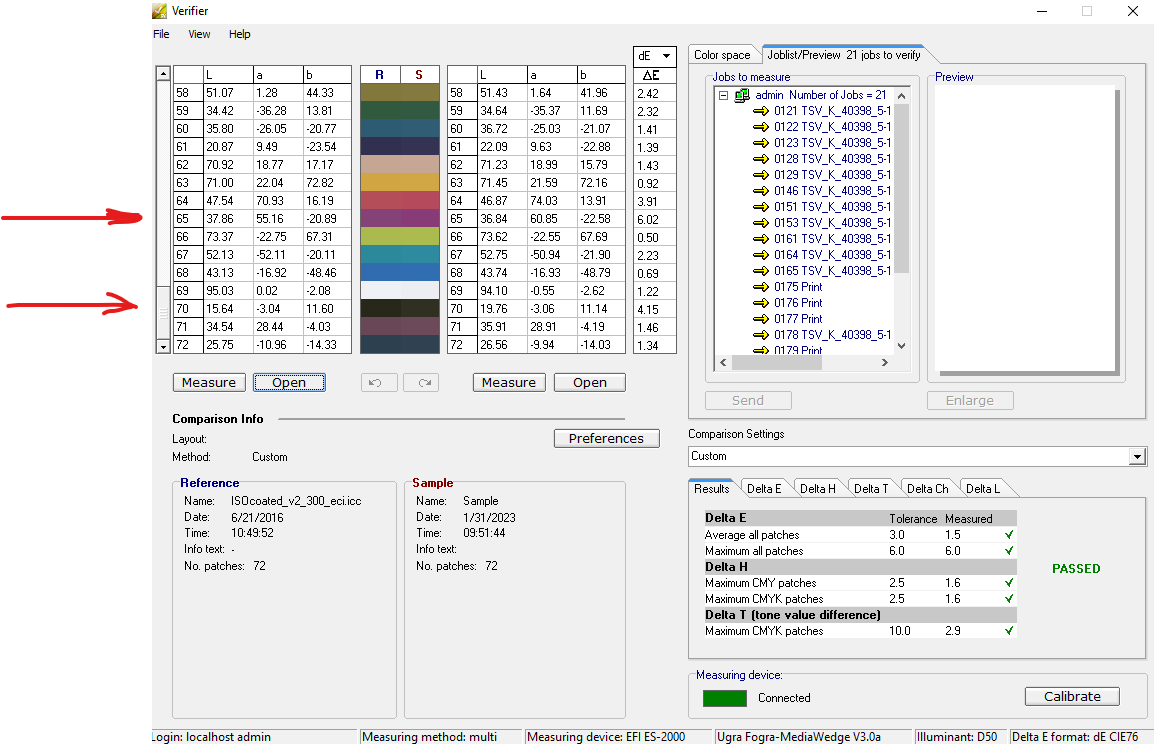The height and width of the screenshot is (744, 1154).
Task: Click the R column header
Action: click(x=380, y=74)
